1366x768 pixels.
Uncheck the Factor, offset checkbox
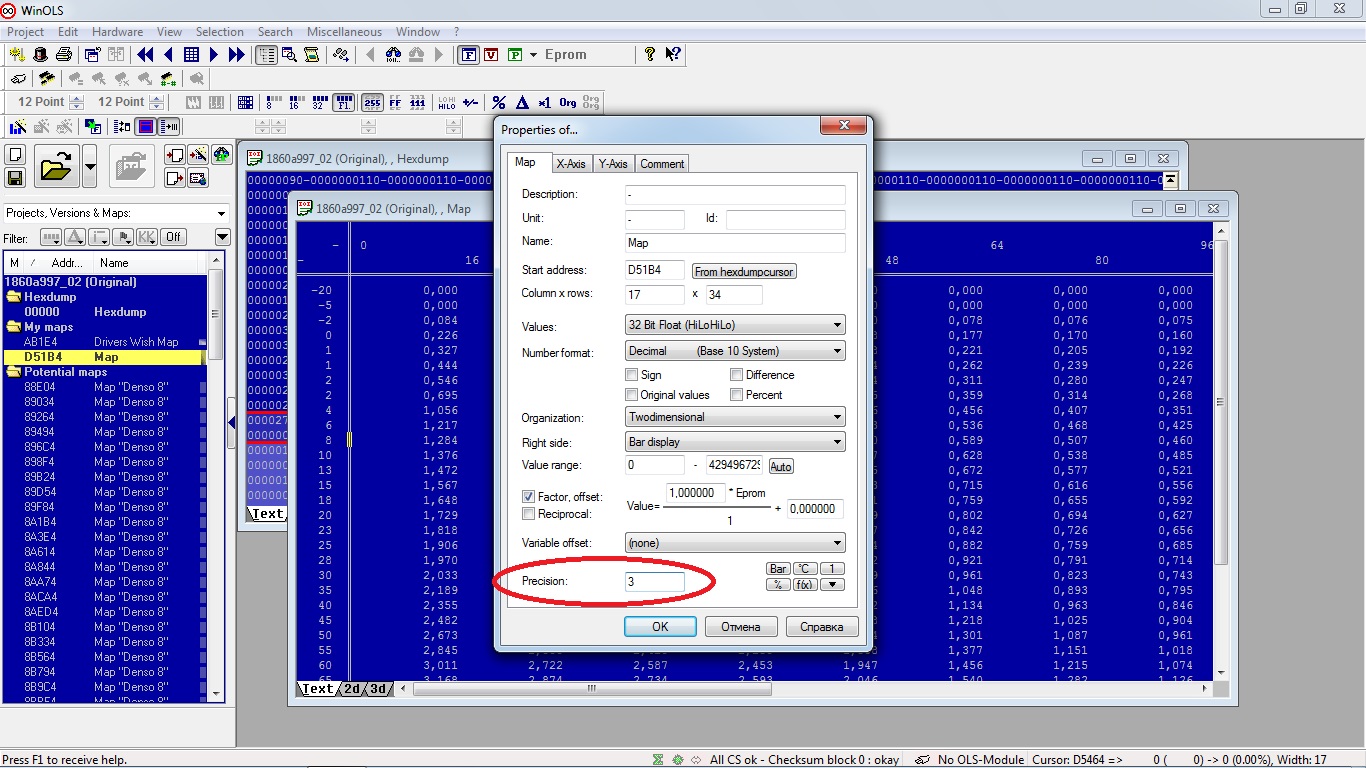529,497
